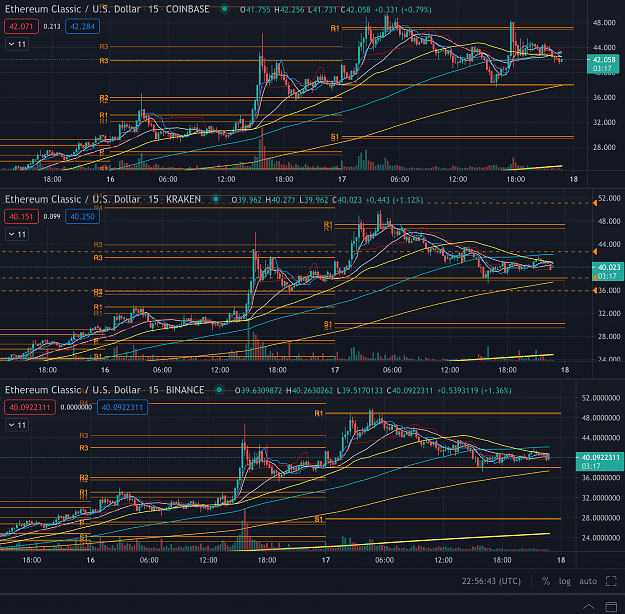Click COINBASE spread value 0.213

tap(52, 26)
